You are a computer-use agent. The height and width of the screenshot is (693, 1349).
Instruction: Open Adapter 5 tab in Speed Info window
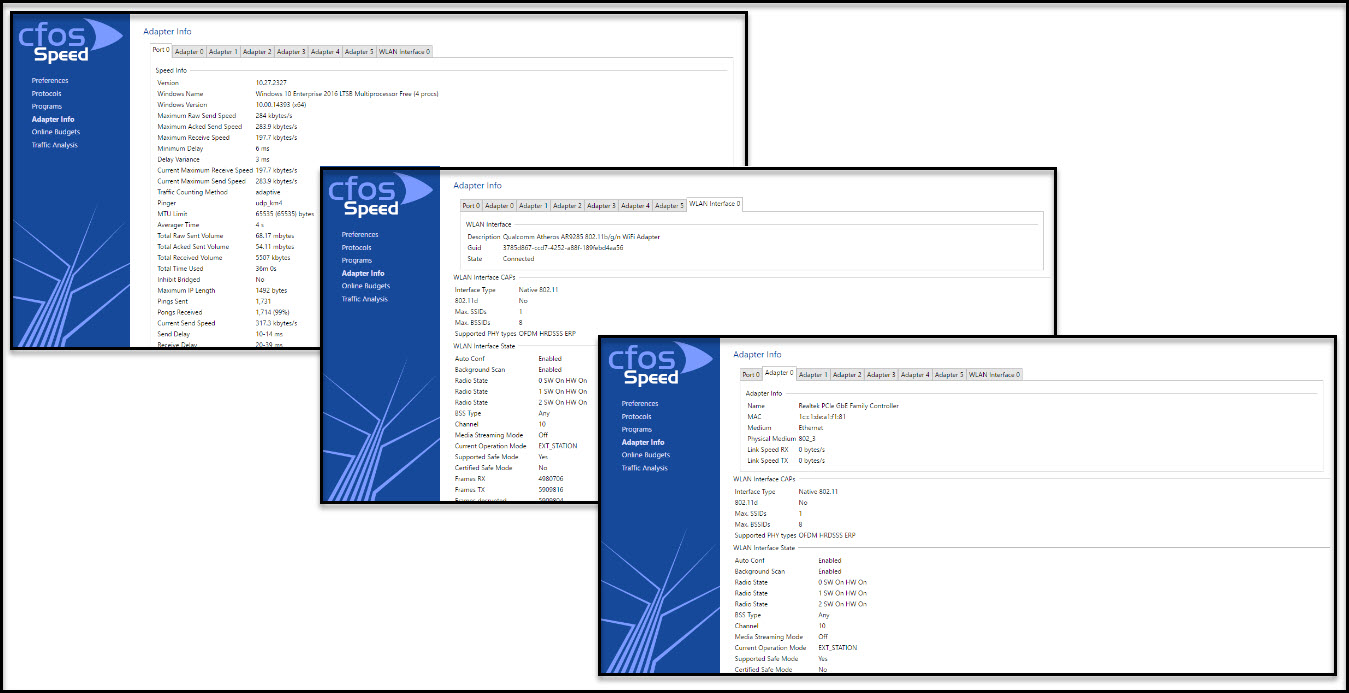point(359,51)
